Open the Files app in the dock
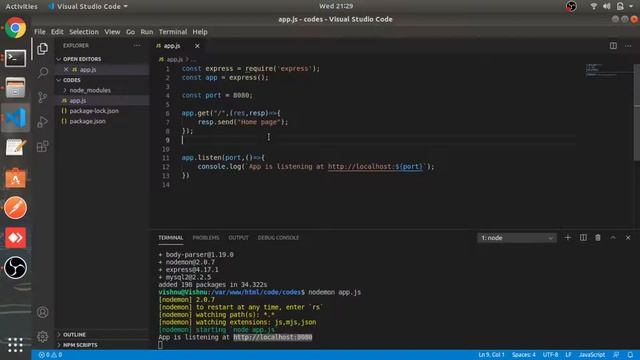Image resolution: width=640 pixels, height=360 pixels. pyautogui.click(x=16, y=88)
